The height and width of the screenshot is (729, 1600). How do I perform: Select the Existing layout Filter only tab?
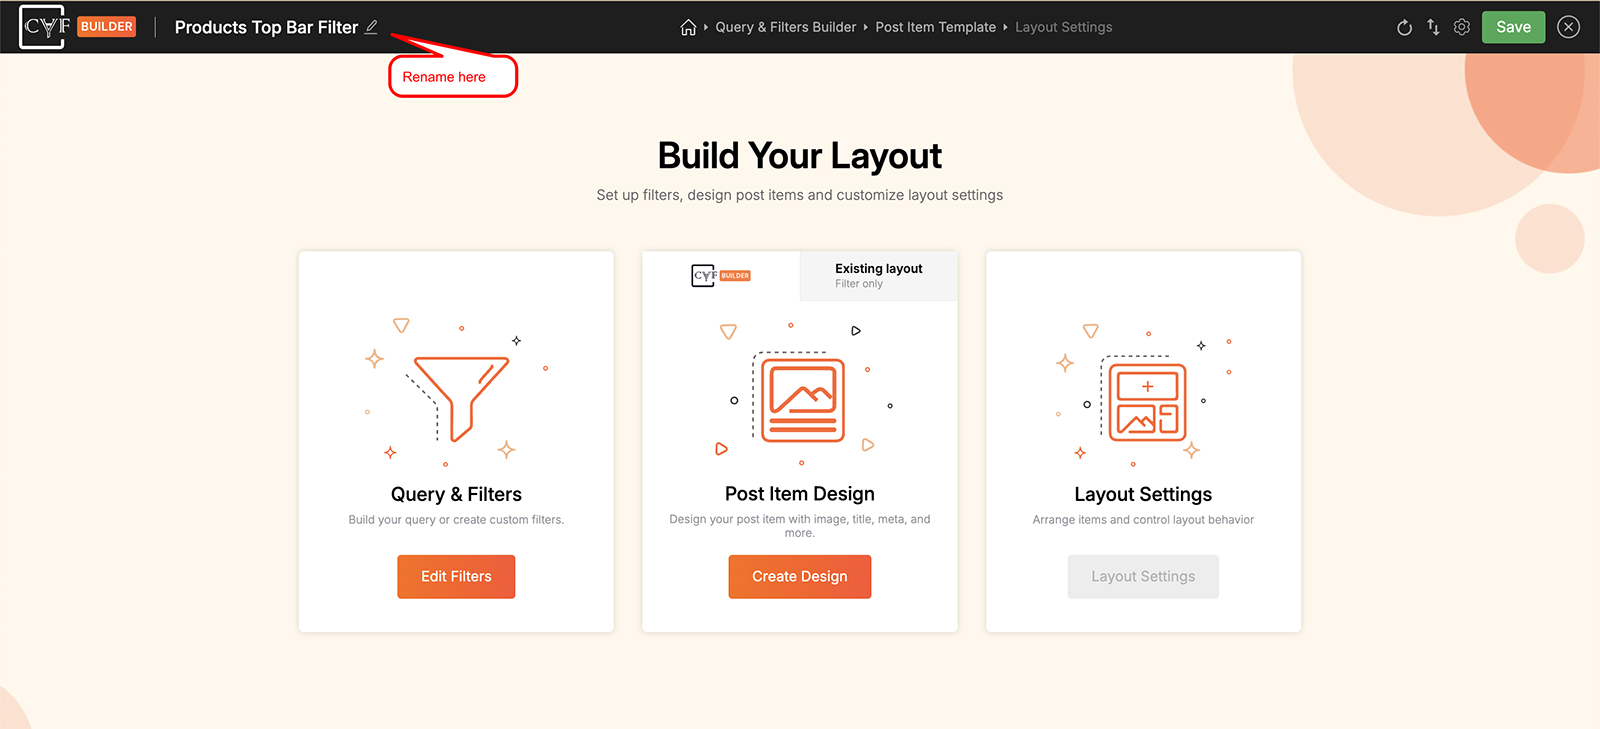tap(879, 276)
